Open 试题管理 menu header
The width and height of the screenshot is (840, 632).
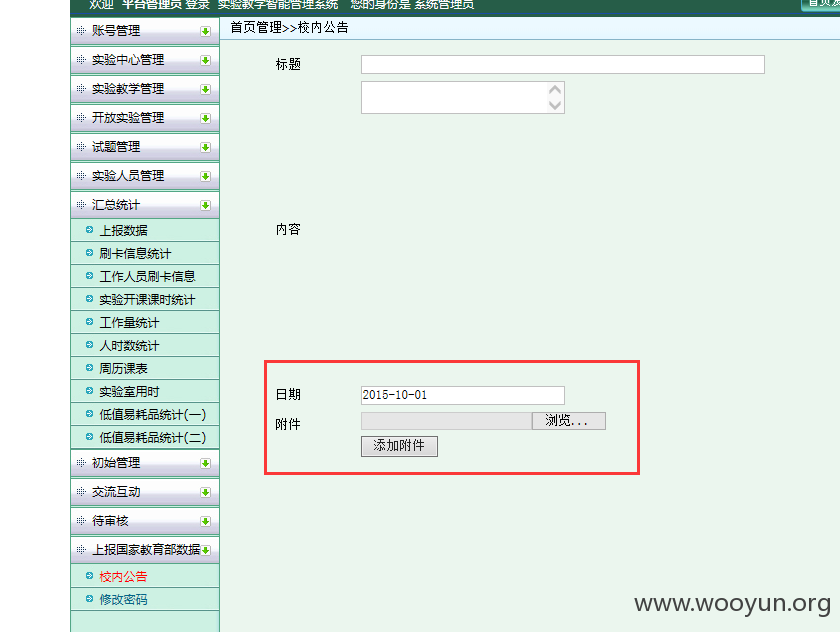tap(145, 147)
